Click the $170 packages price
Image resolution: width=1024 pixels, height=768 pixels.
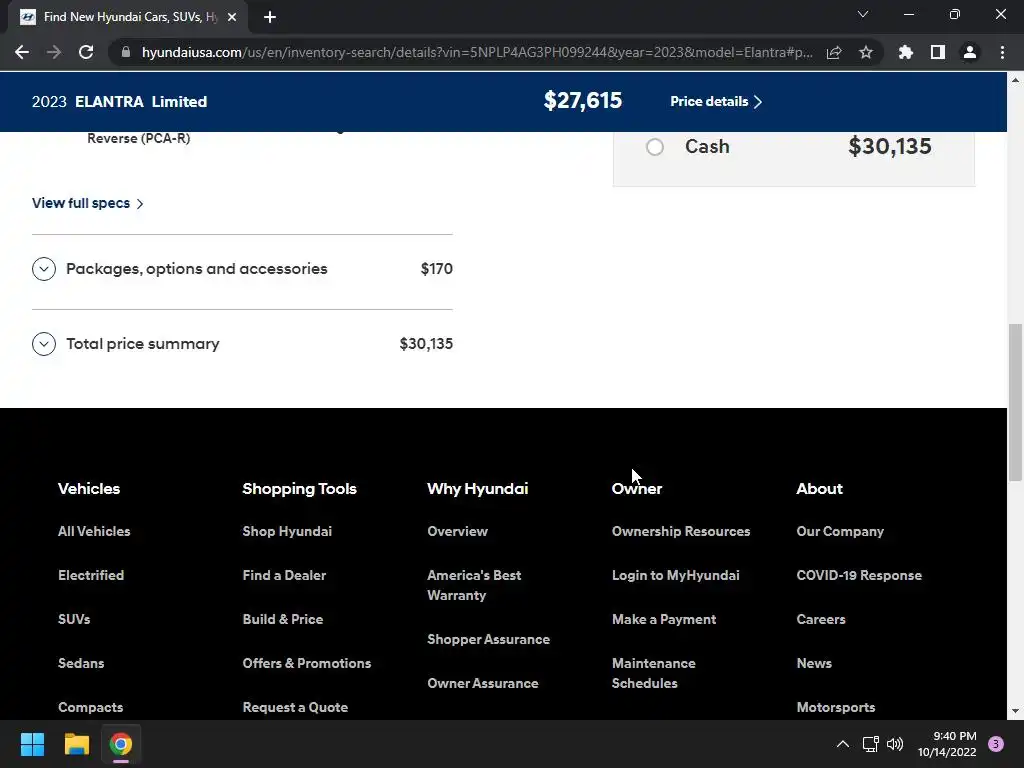click(437, 269)
